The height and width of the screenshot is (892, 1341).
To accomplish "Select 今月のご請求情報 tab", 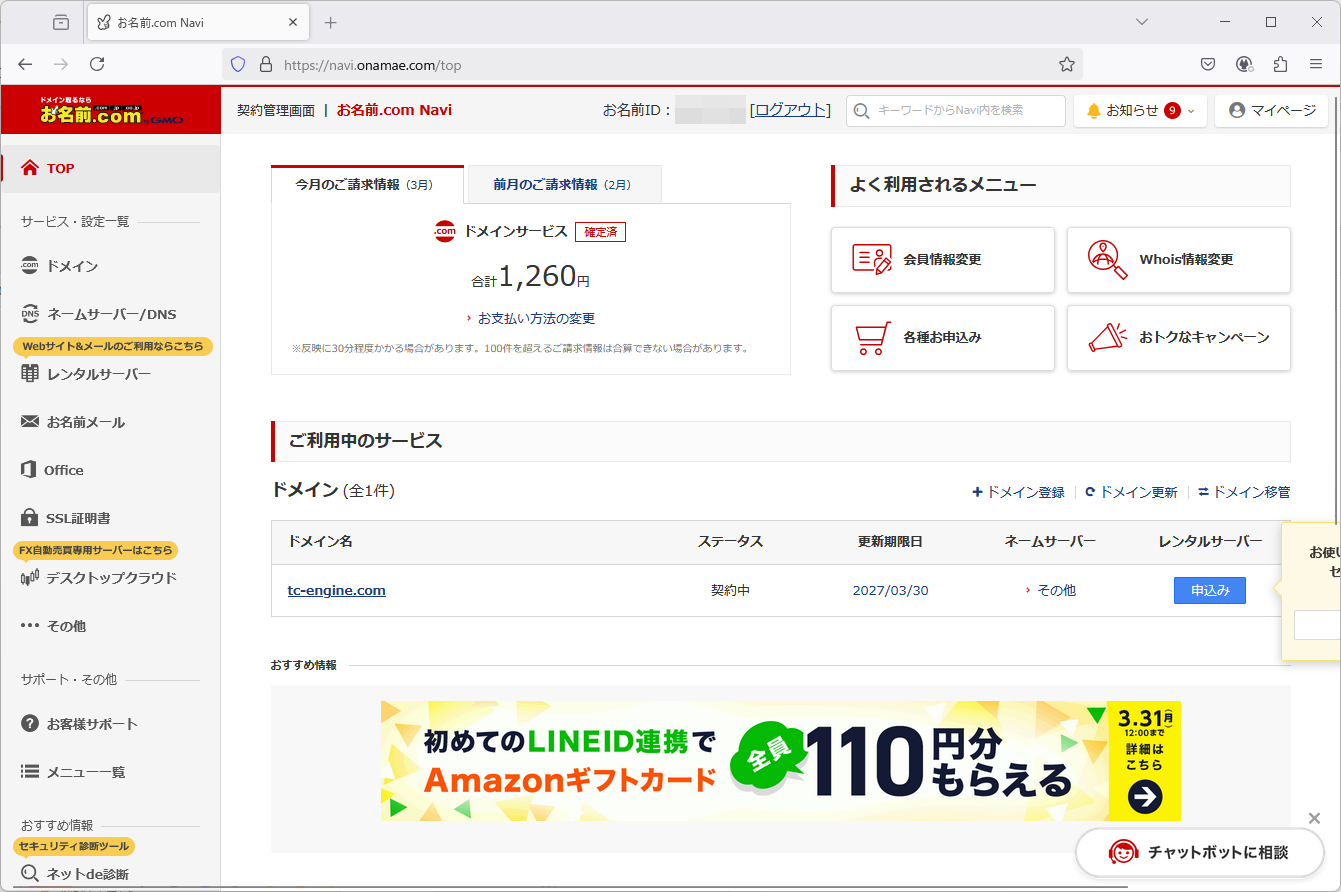I will pyautogui.click(x=366, y=184).
